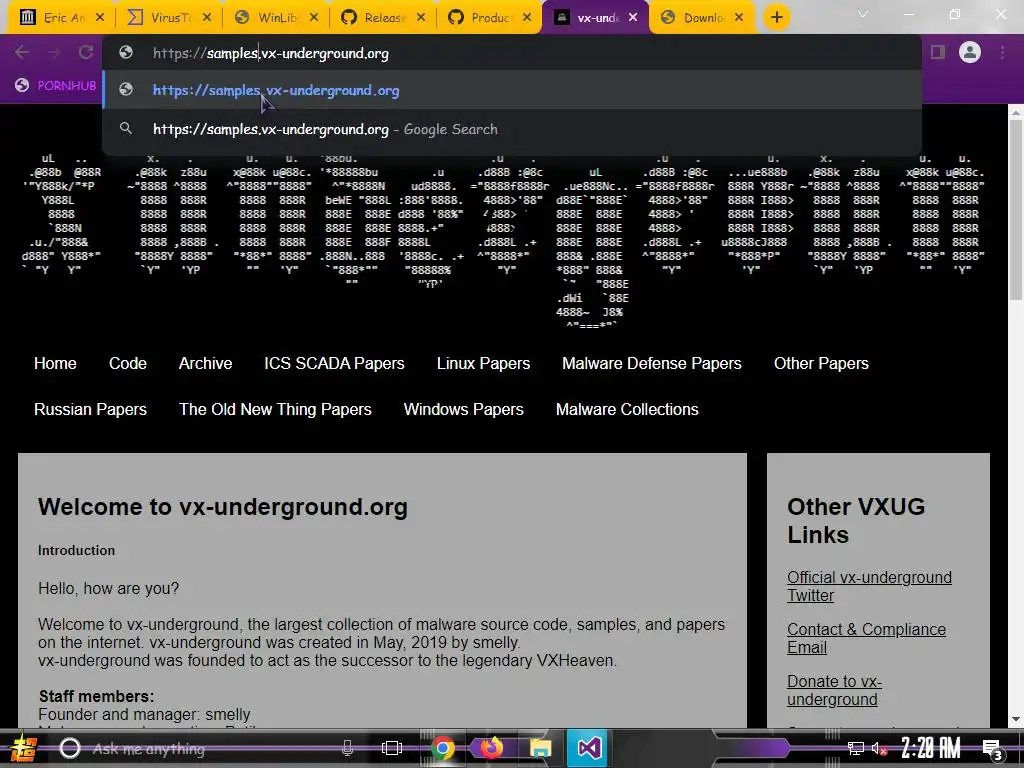Click the Cortana circle icon
The image size is (1024, 768).
[70, 748]
